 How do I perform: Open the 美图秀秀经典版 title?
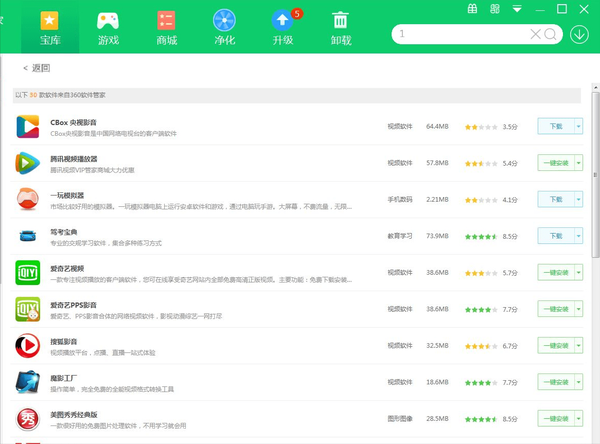(74, 415)
